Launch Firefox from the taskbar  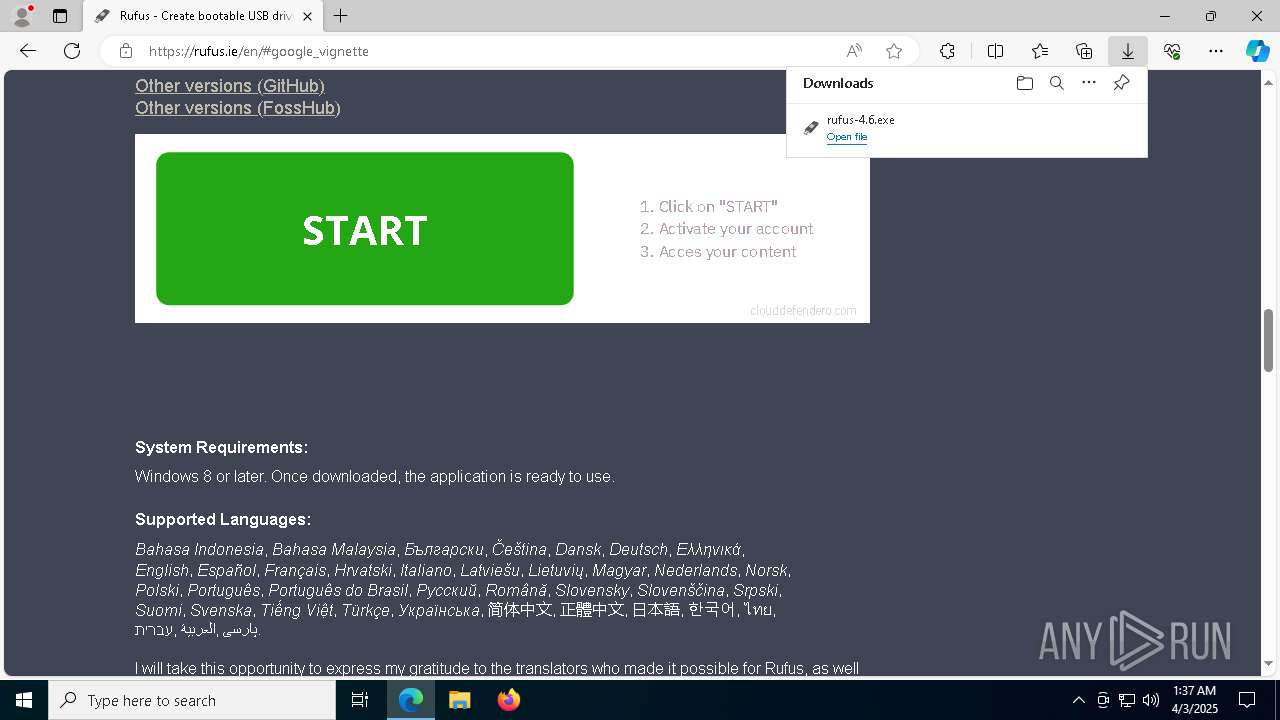coord(508,700)
